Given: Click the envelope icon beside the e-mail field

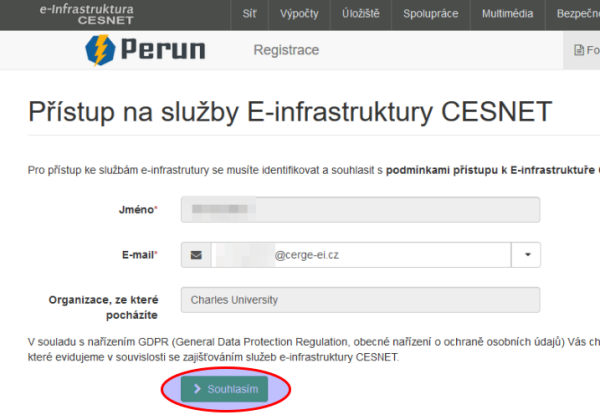Looking at the screenshot, I should [x=196, y=255].
